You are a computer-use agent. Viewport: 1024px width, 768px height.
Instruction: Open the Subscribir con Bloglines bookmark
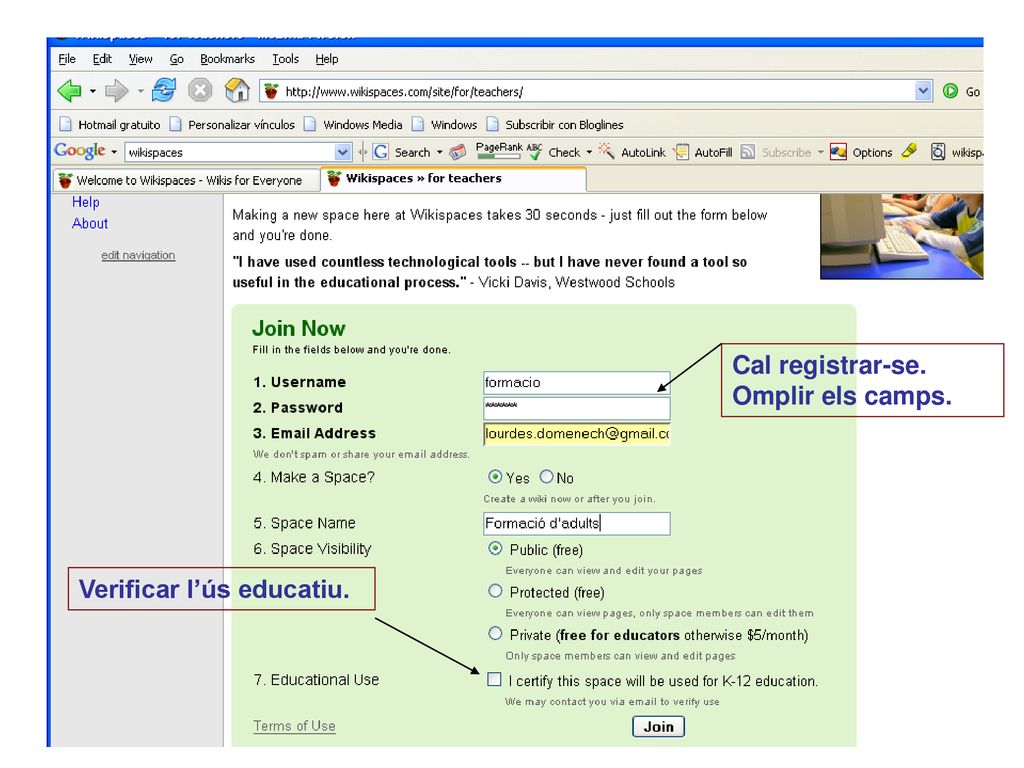[554, 124]
